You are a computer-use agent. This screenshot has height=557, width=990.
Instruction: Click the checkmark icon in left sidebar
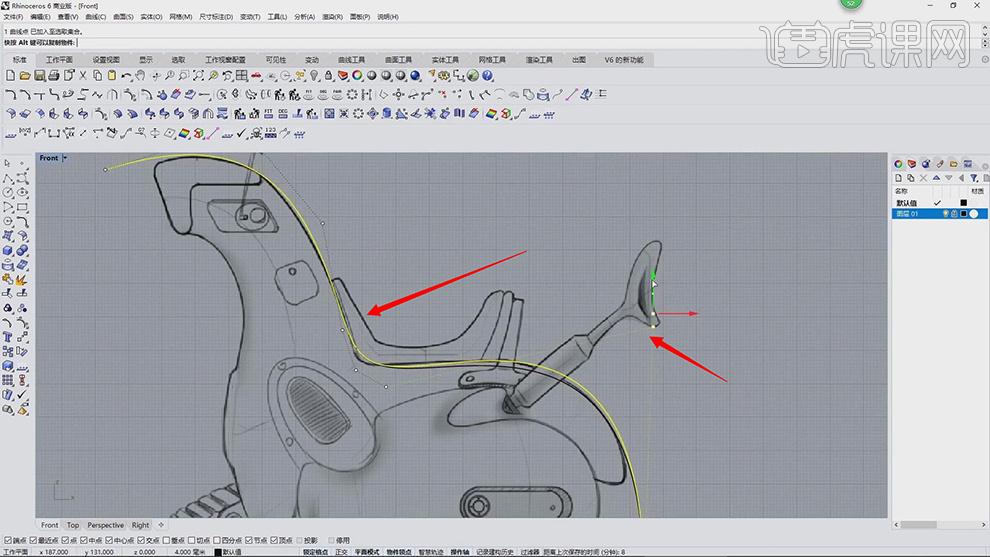[22, 395]
